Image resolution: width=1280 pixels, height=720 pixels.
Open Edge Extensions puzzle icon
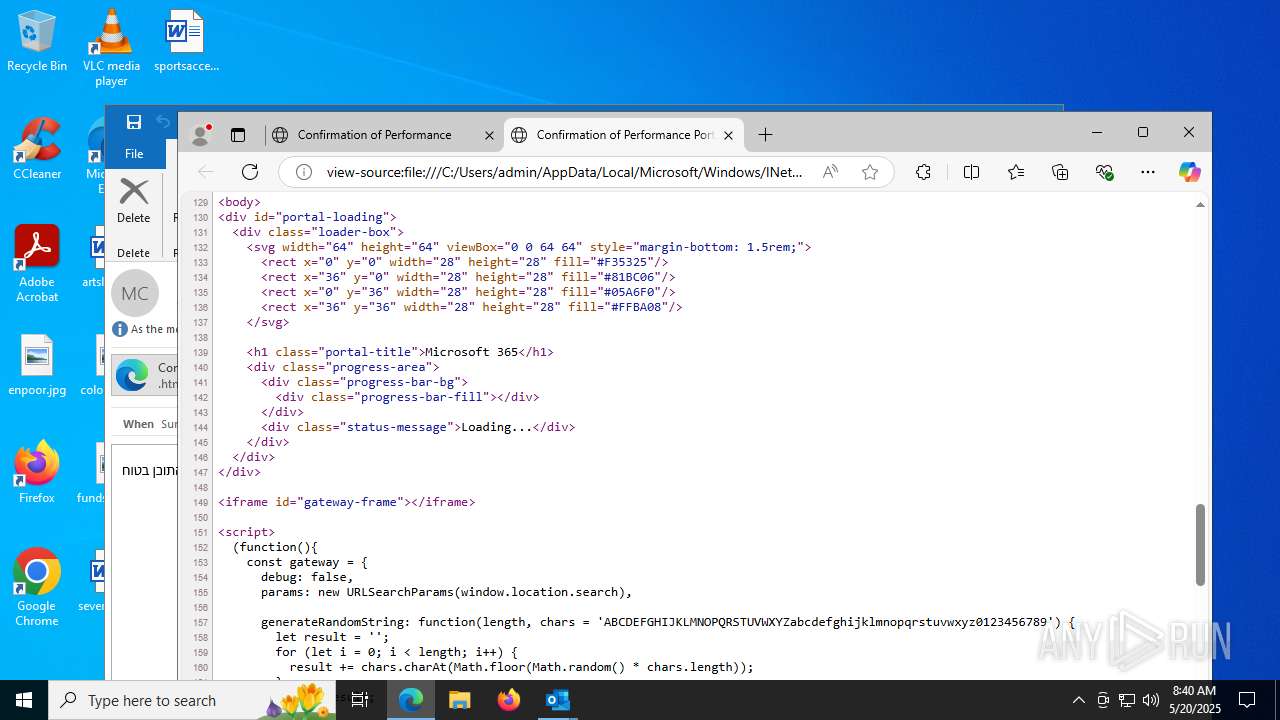click(923, 172)
